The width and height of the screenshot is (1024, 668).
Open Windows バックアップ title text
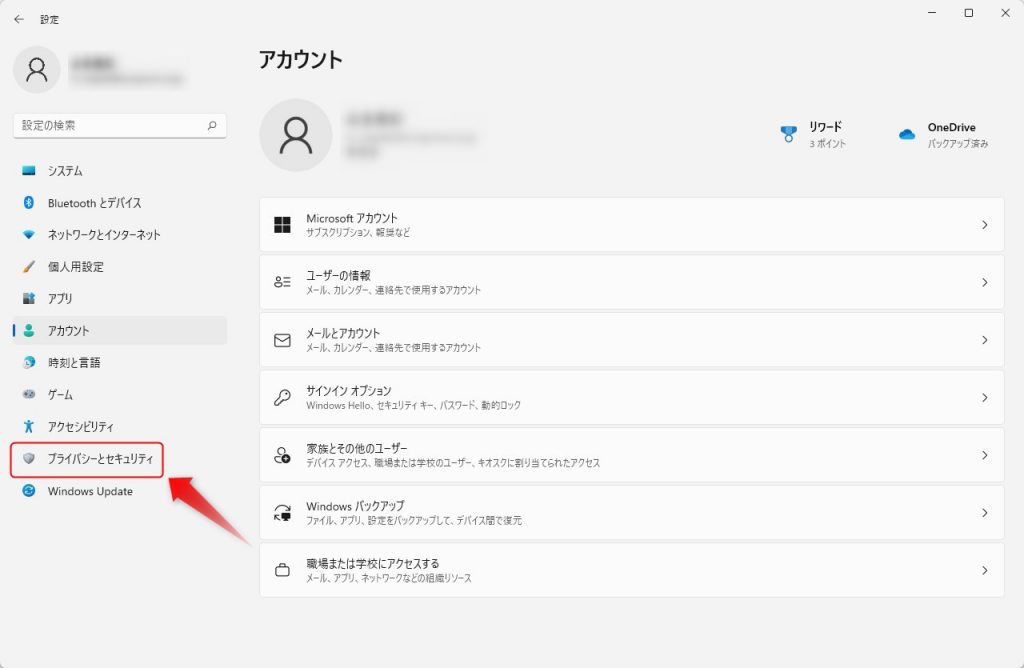[355, 506]
